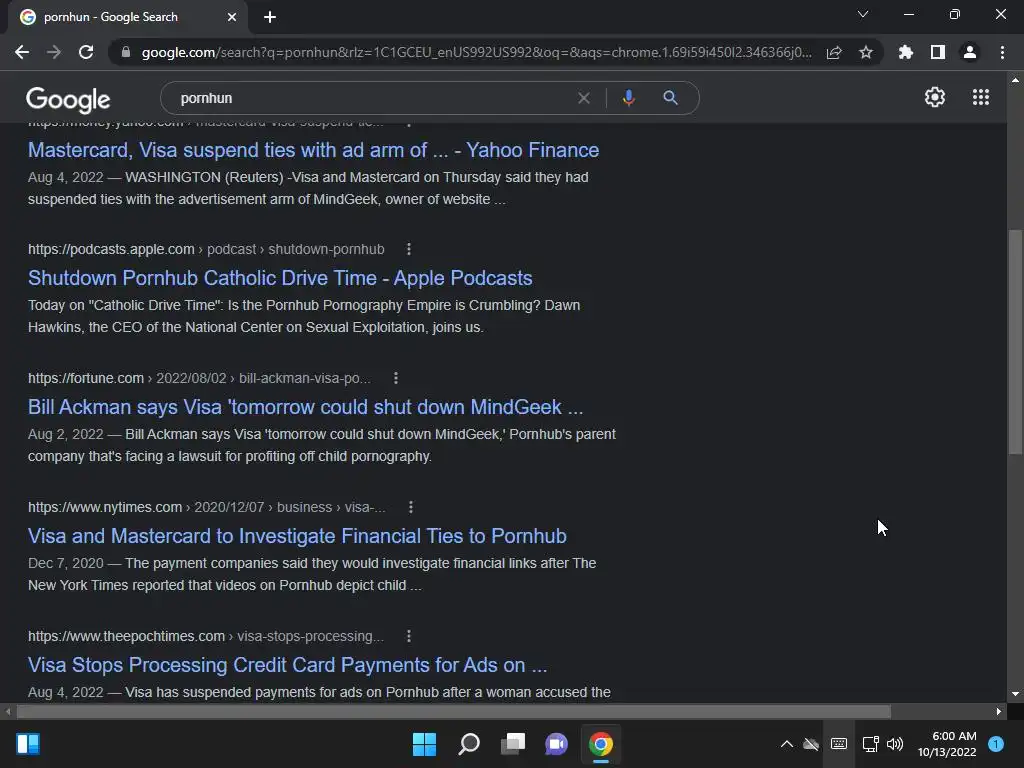
Task: Open the volume control in tray
Action: pyautogui.click(x=895, y=744)
